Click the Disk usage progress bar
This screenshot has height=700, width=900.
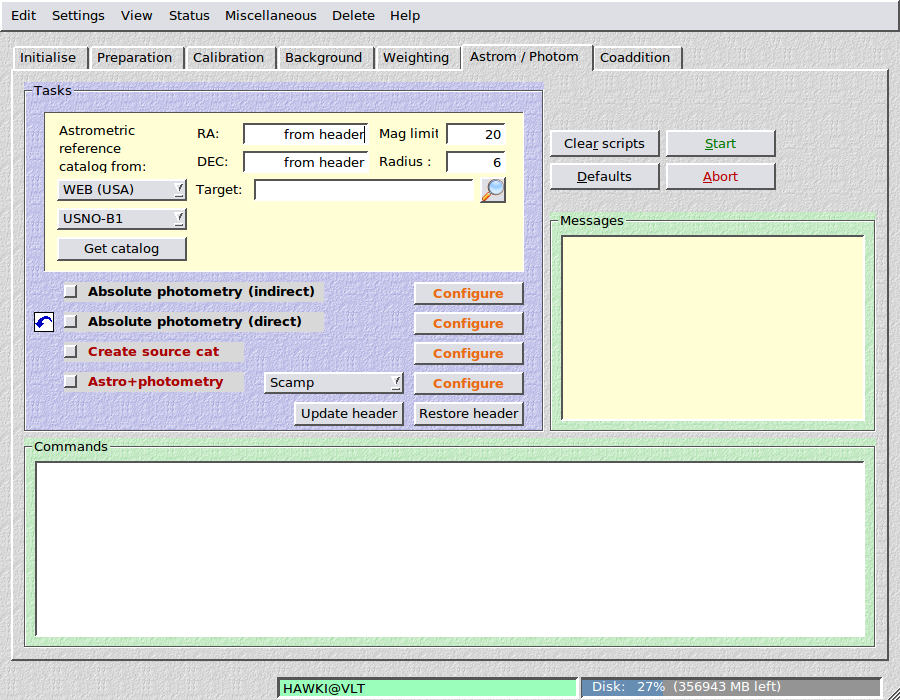pos(731,688)
